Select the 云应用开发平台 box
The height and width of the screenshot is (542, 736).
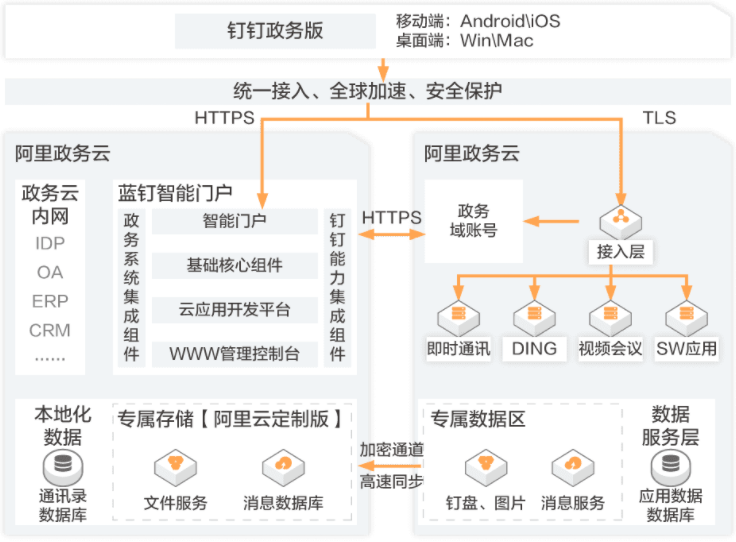pyautogui.click(x=235, y=310)
